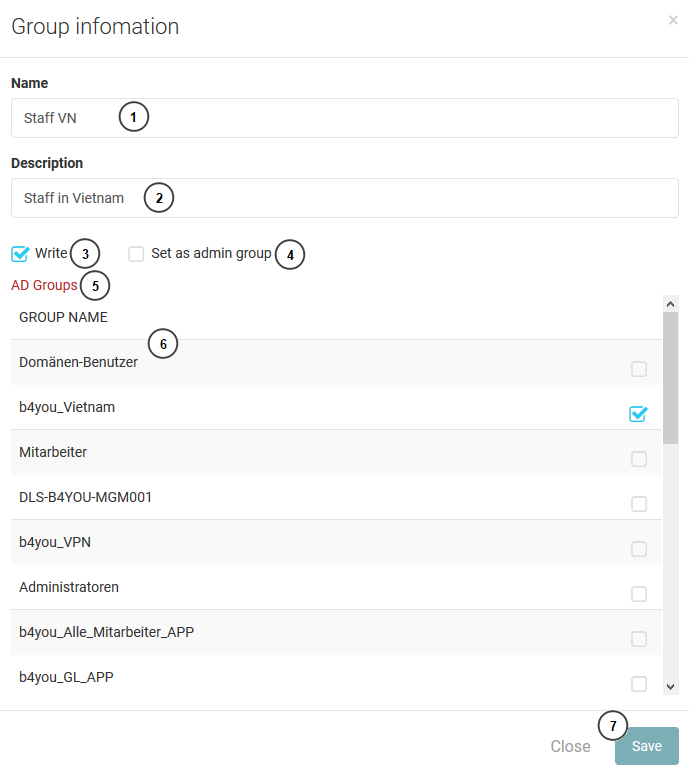Tick the Domänen-Benutzer group checkbox
The width and height of the screenshot is (689, 772).
click(x=639, y=369)
